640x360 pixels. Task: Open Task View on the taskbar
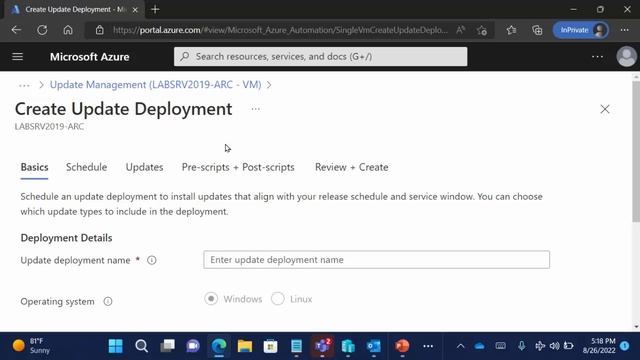167,346
